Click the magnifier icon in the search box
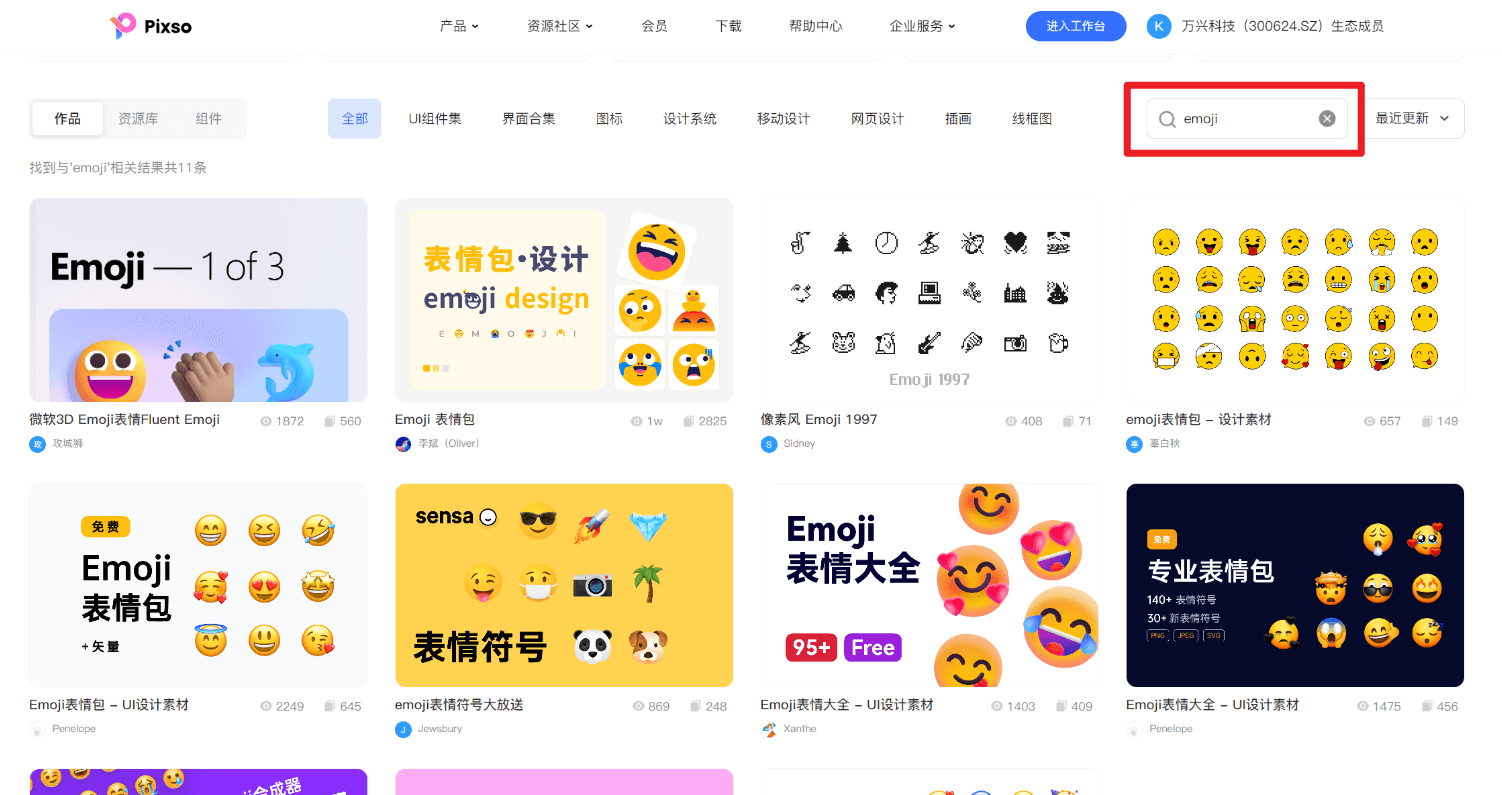 (x=1166, y=118)
